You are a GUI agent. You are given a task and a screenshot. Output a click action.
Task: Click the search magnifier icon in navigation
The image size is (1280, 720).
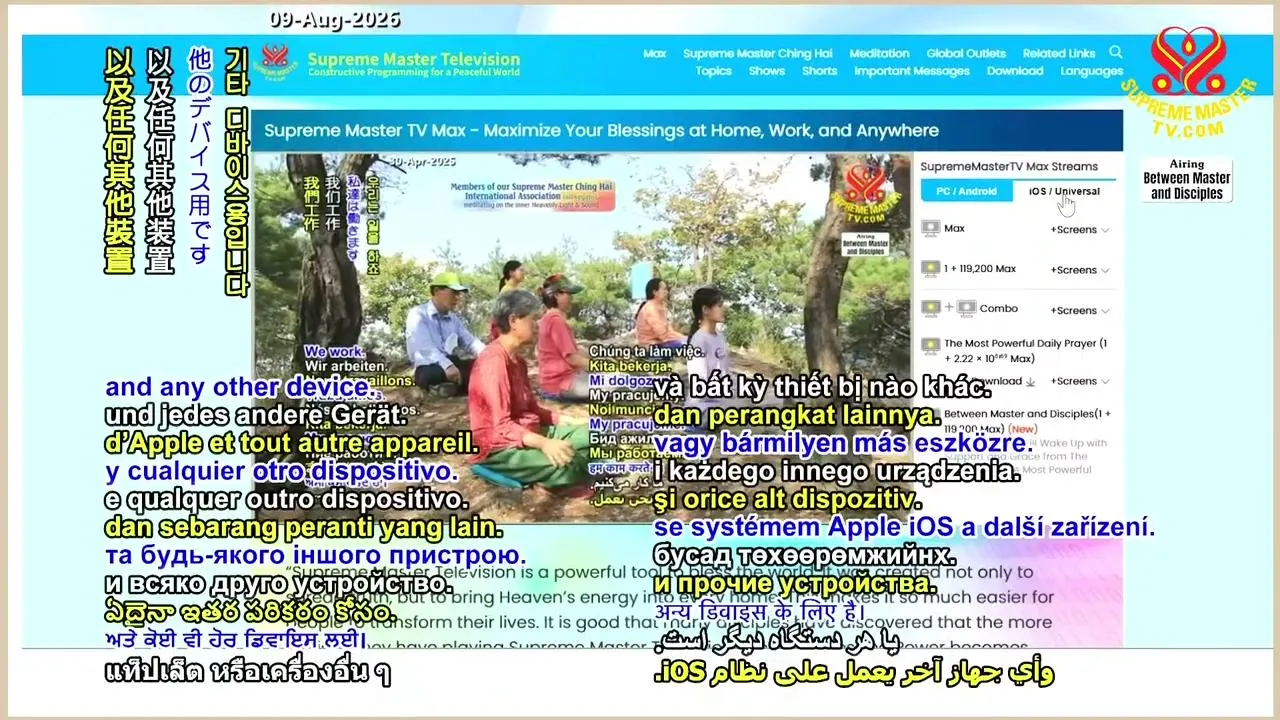point(1116,52)
